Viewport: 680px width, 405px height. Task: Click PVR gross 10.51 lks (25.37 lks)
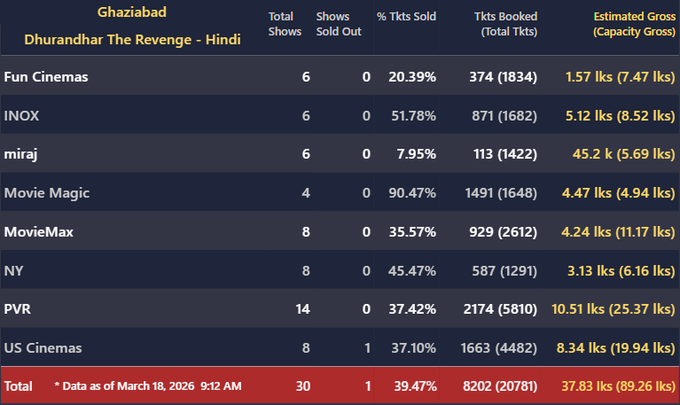click(x=613, y=309)
